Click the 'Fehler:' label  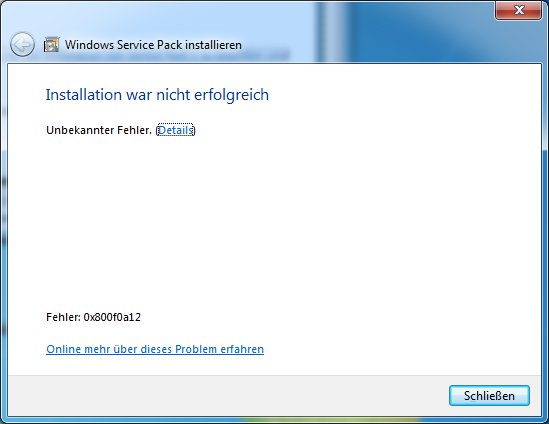point(64,317)
